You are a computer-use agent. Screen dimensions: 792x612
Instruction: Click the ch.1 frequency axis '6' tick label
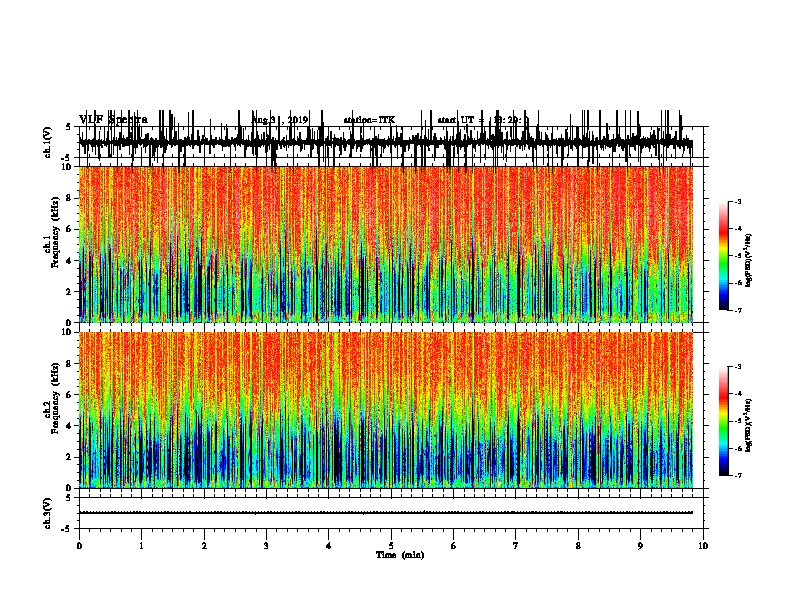[x=70, y=229]
